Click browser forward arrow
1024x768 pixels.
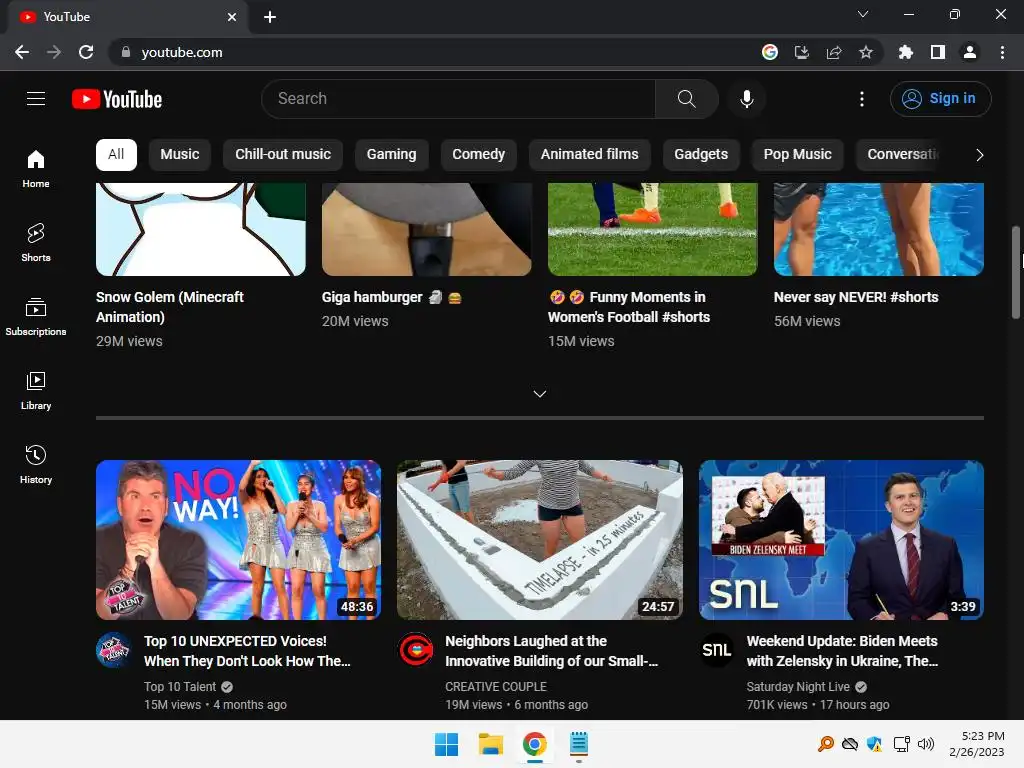tap(54, 52)
